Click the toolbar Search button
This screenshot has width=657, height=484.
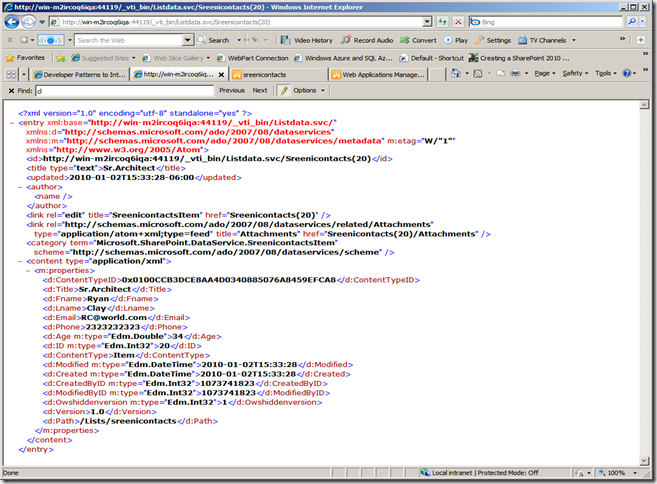[214, 40]
